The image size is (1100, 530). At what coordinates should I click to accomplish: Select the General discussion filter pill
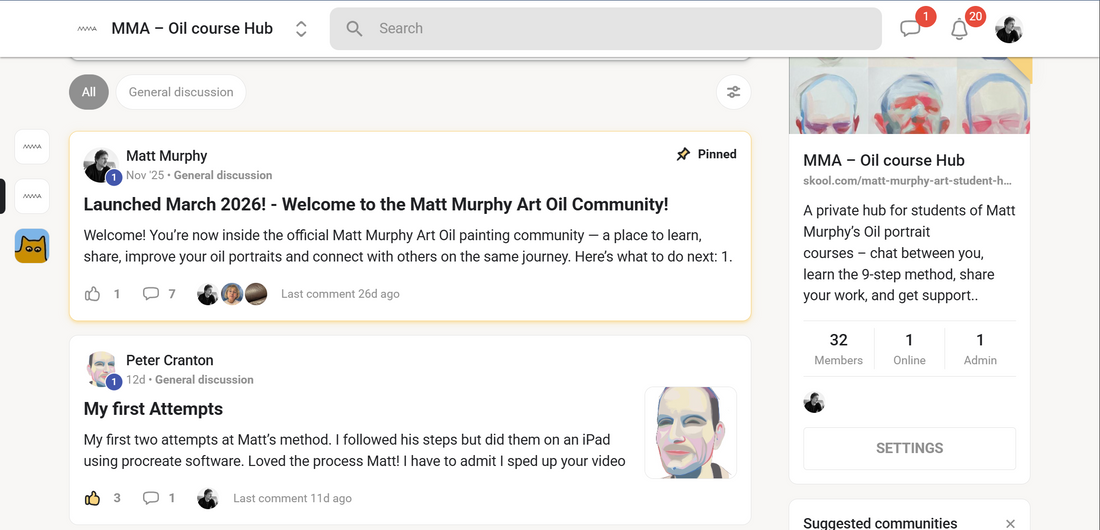tap(181, 92)
